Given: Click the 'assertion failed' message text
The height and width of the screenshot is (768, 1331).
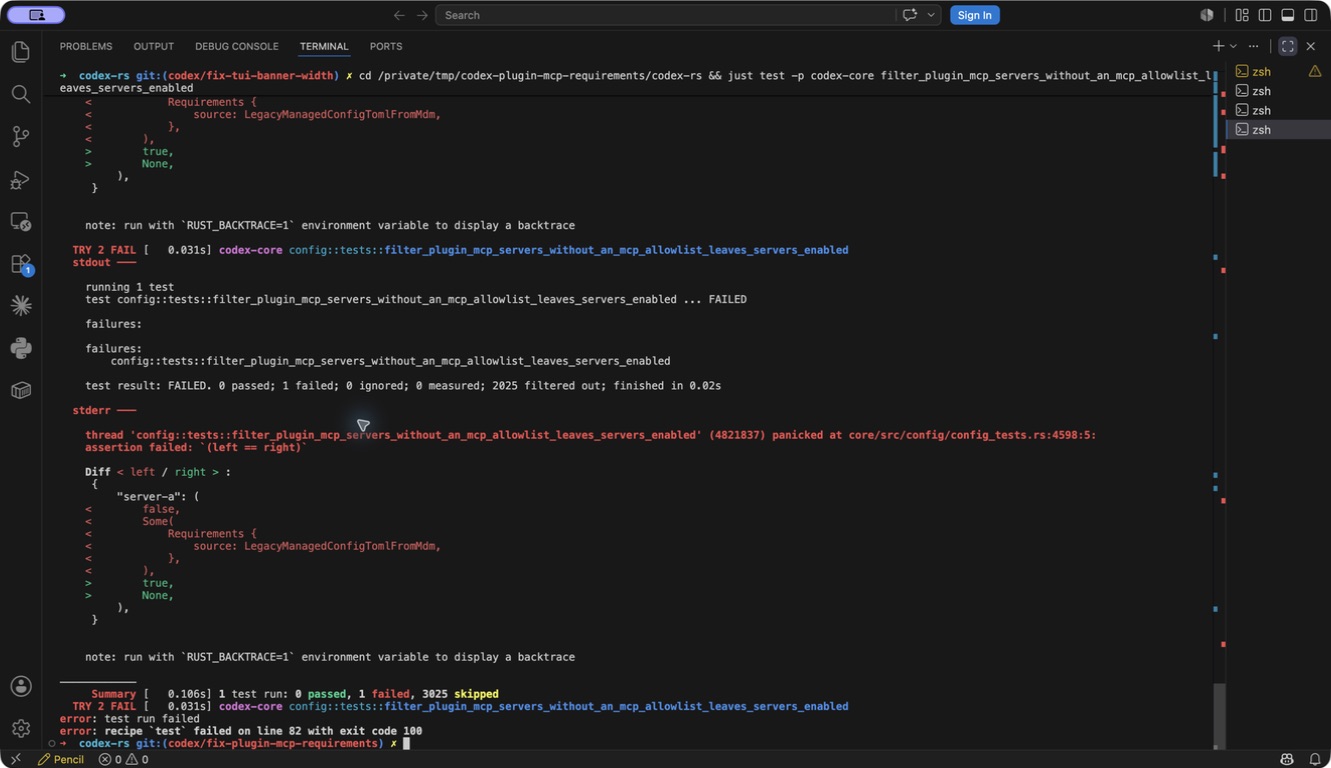Looking at the screenshot, I should pos(195,447).
